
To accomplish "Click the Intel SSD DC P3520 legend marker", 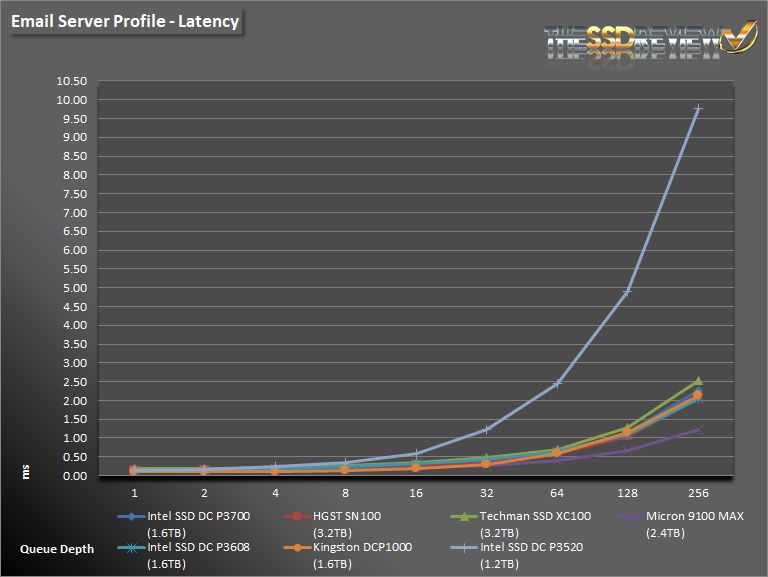I will pyautogui.click(x=464, y=548).
